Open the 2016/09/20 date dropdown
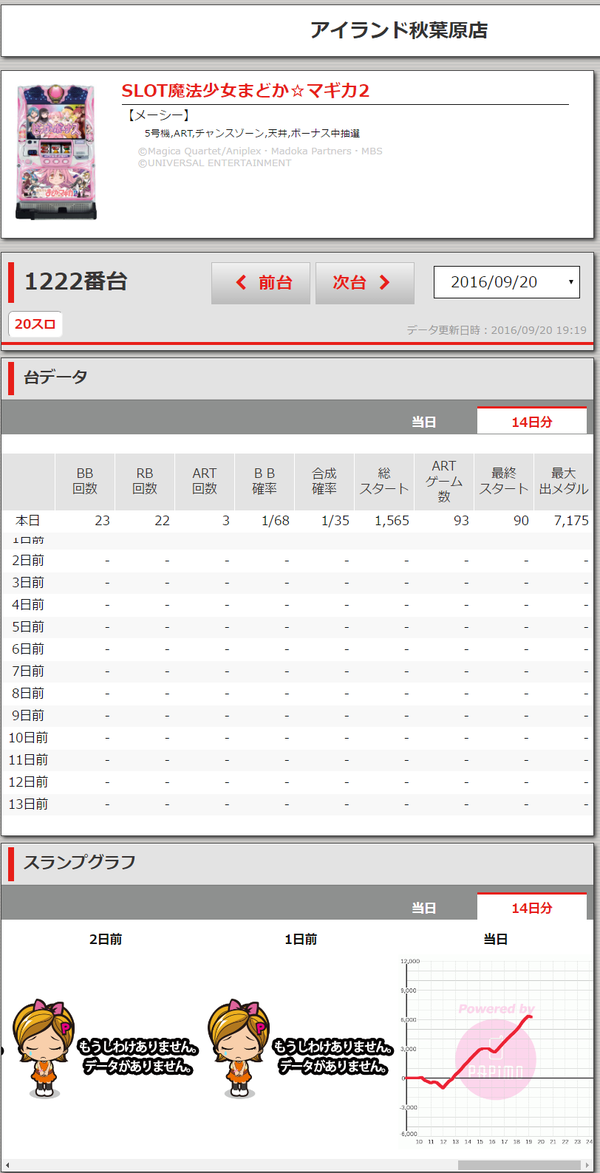Image resolution: width=600 pixels, height=1173 pixels. [506, 282]
